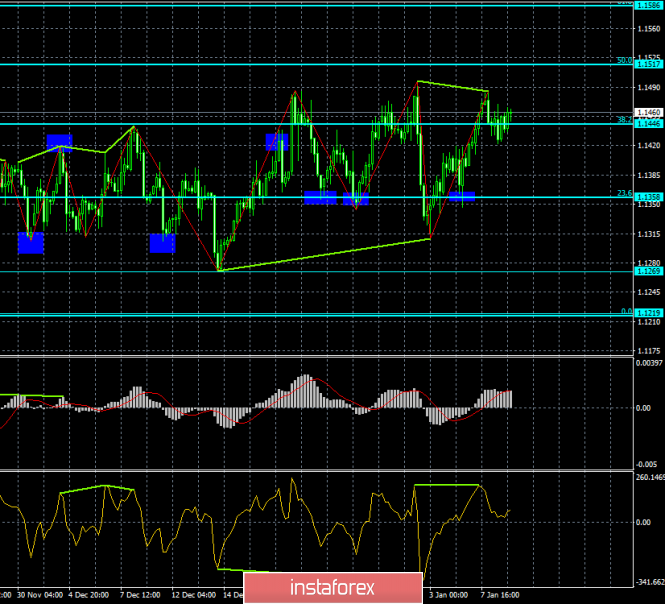Click the -341.662 oscillator scale value
665x604 pixels.
[650, 582]
